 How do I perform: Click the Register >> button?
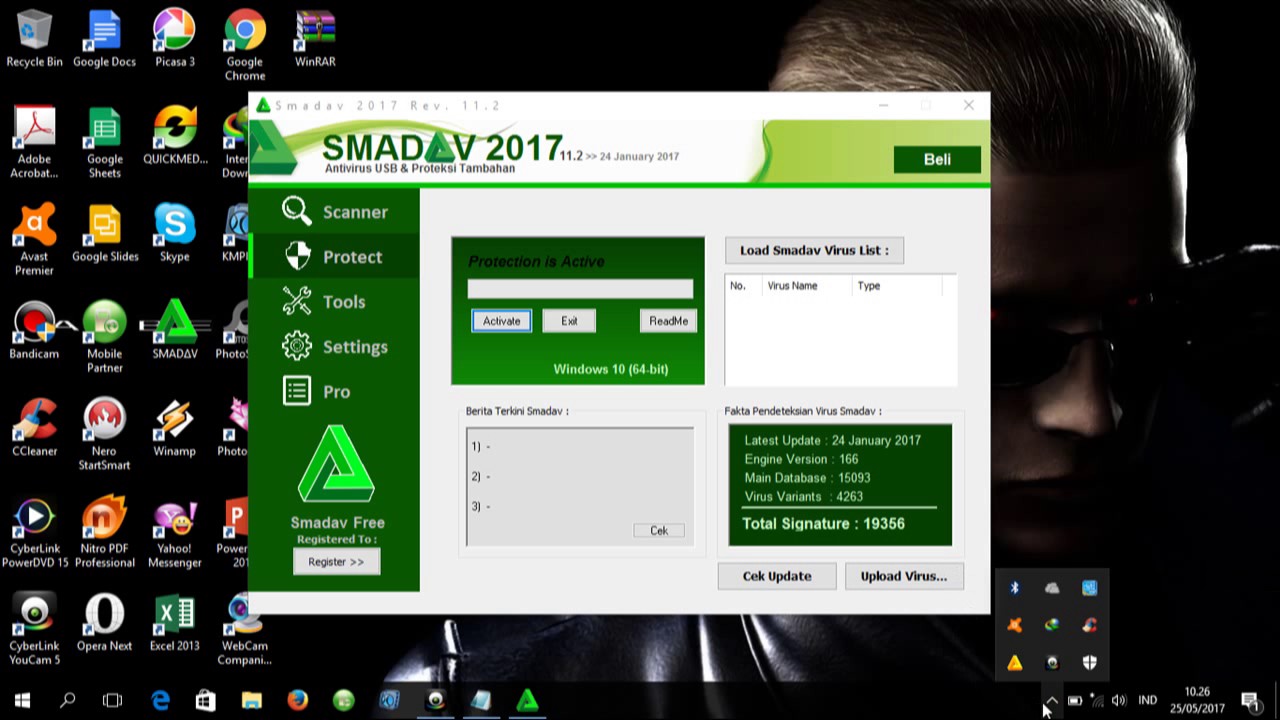point(336,562)
